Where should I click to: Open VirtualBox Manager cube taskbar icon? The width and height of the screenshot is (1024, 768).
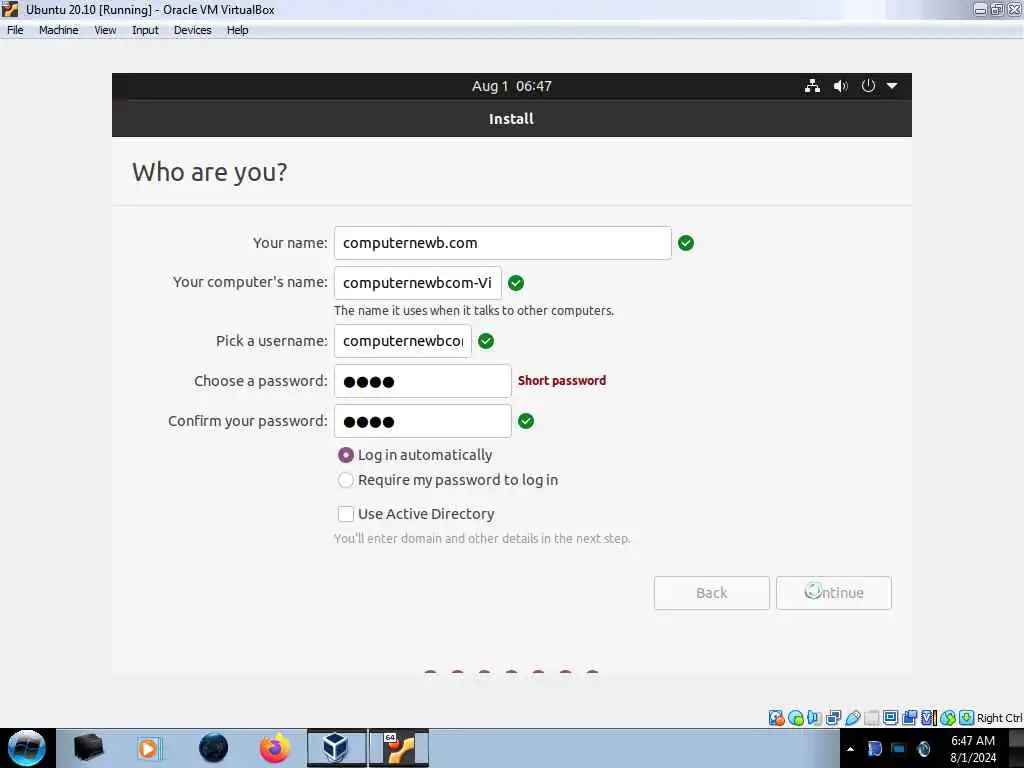[336, 748]
